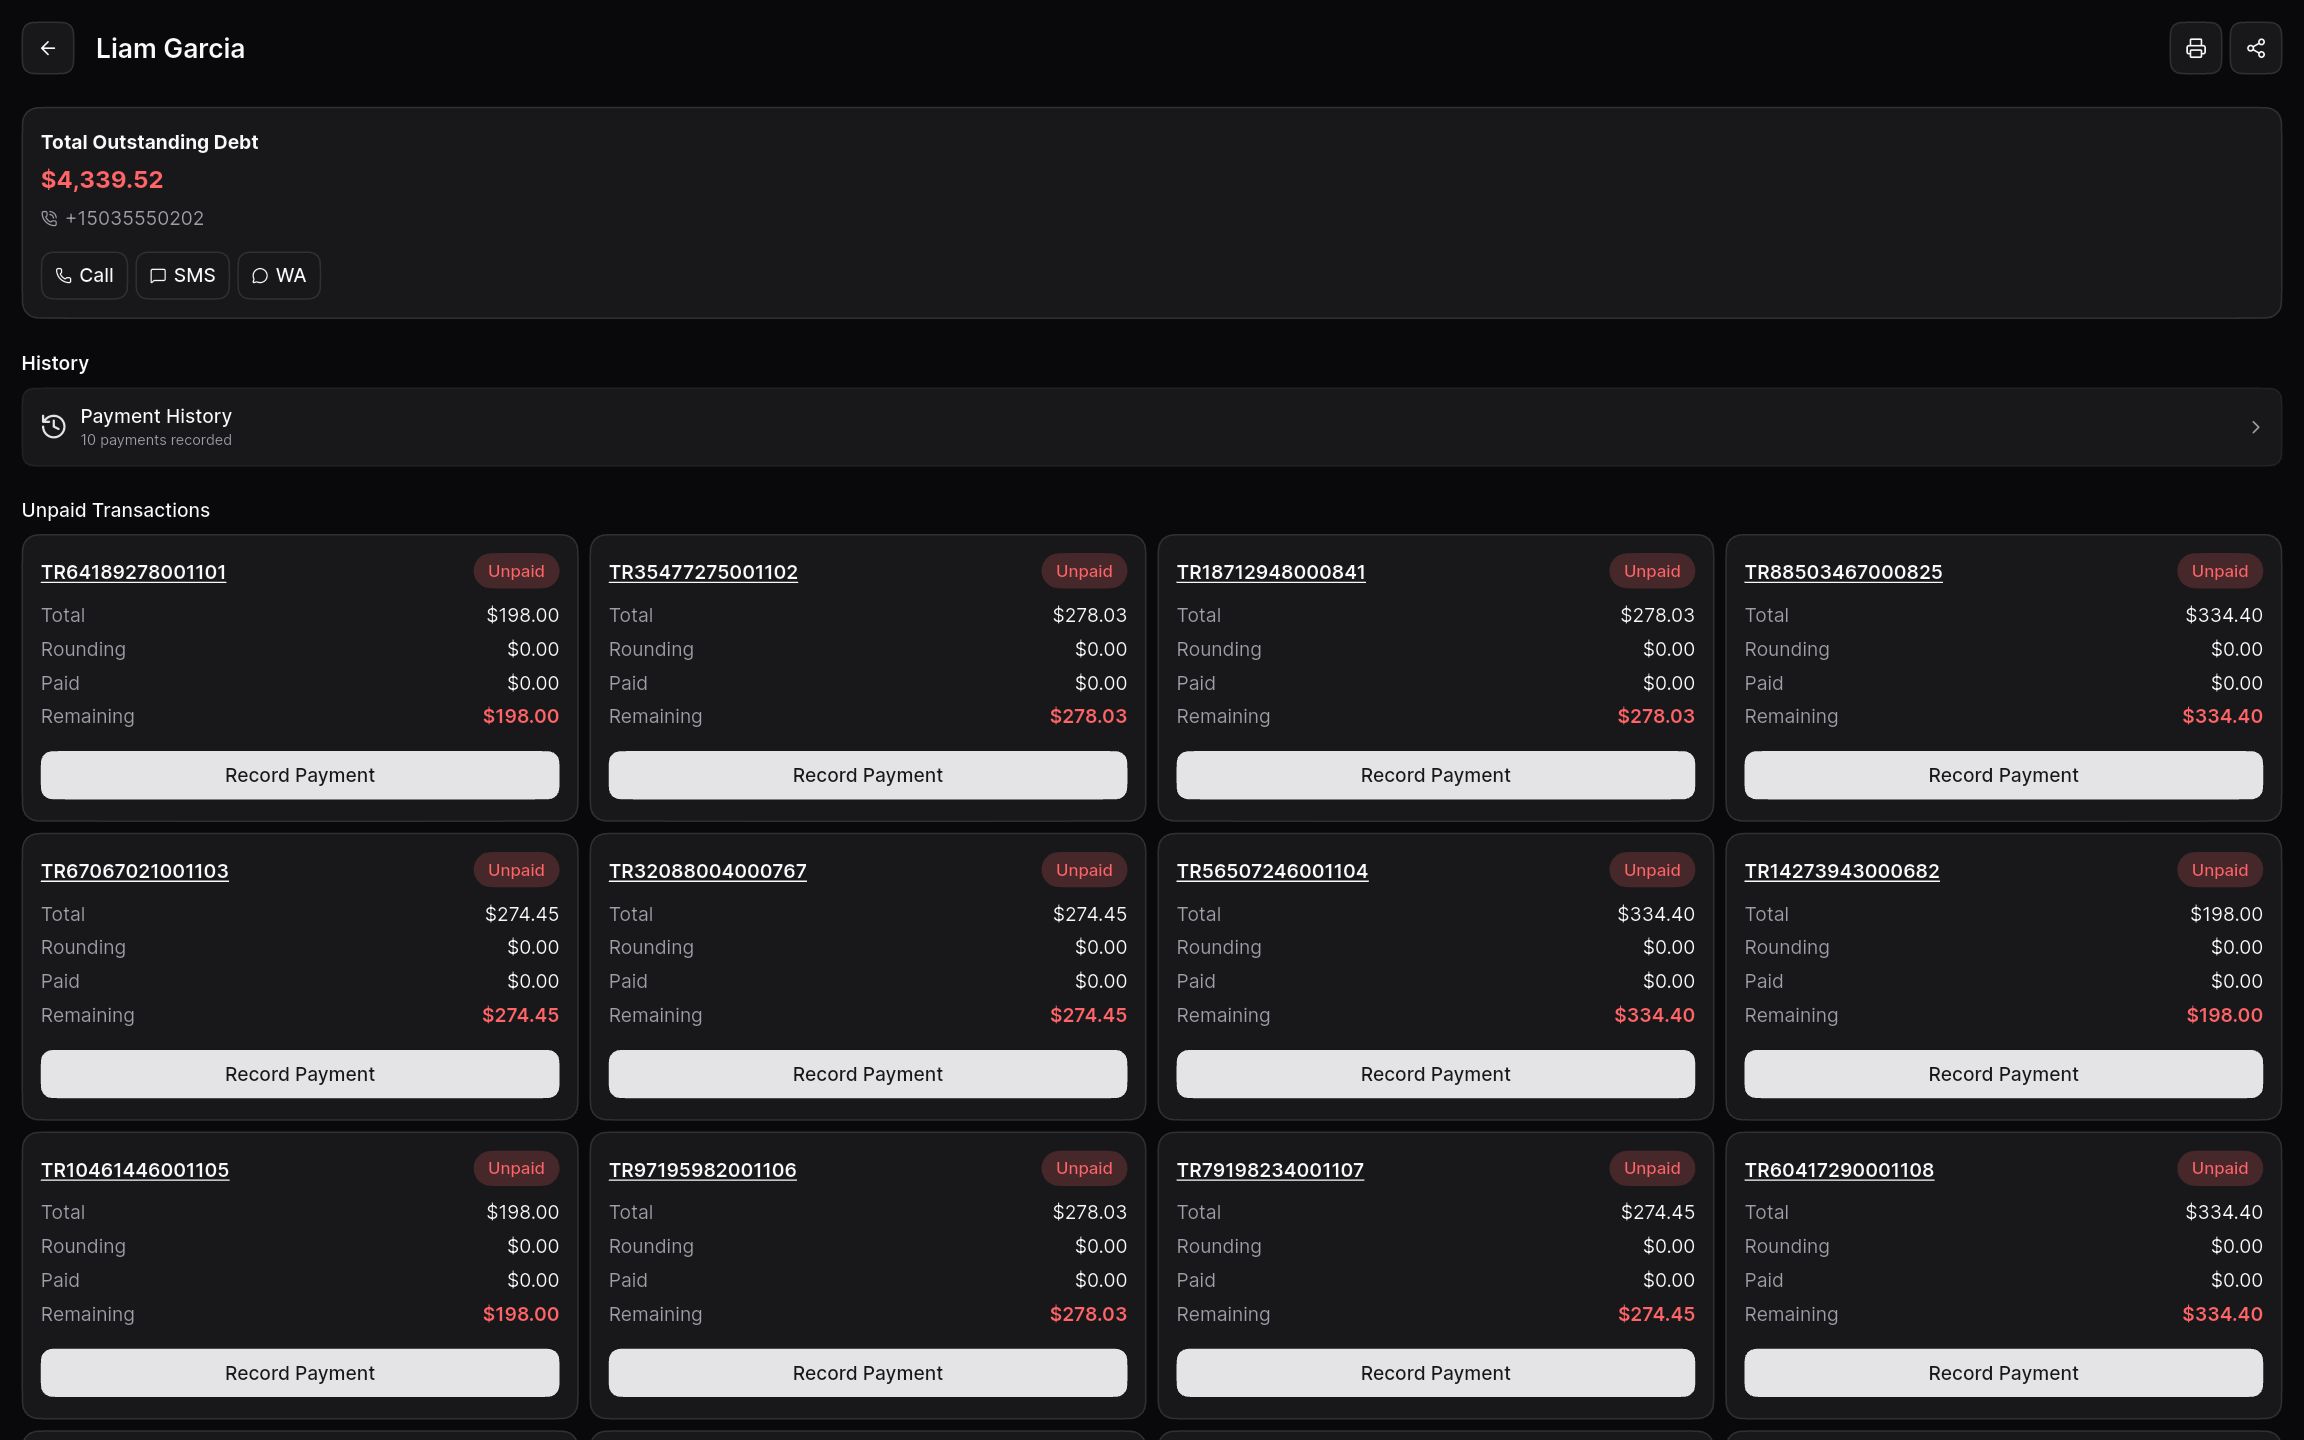Open transaction TR10461446001105
Image resolution: width=2304 pixels, height=1440 pixels.
(135, 1170)
